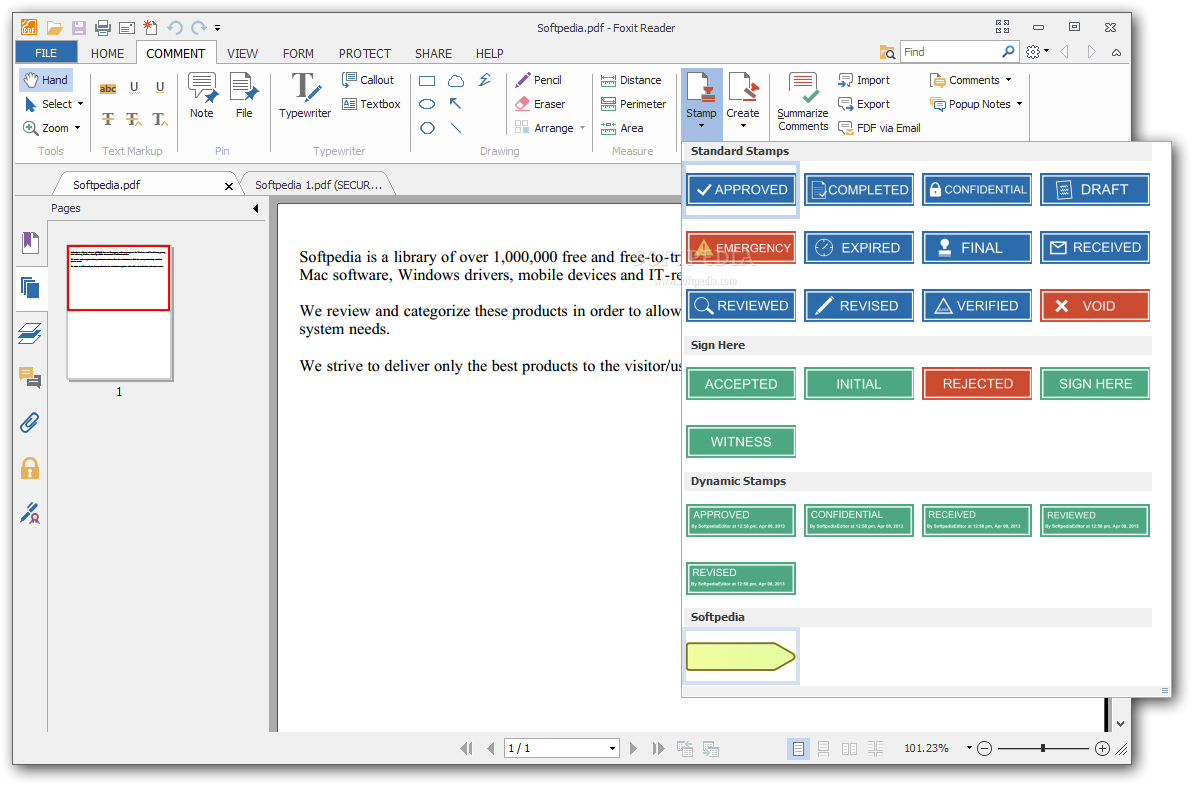Open the Attachments panel paperclip icon
The height and width of the screenshot is (785, 1192).
click(x=30, y=422)
